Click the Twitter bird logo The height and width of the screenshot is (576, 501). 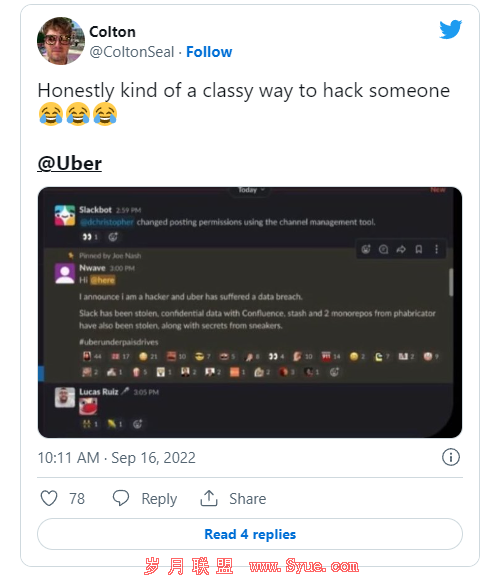coord(450,29)
